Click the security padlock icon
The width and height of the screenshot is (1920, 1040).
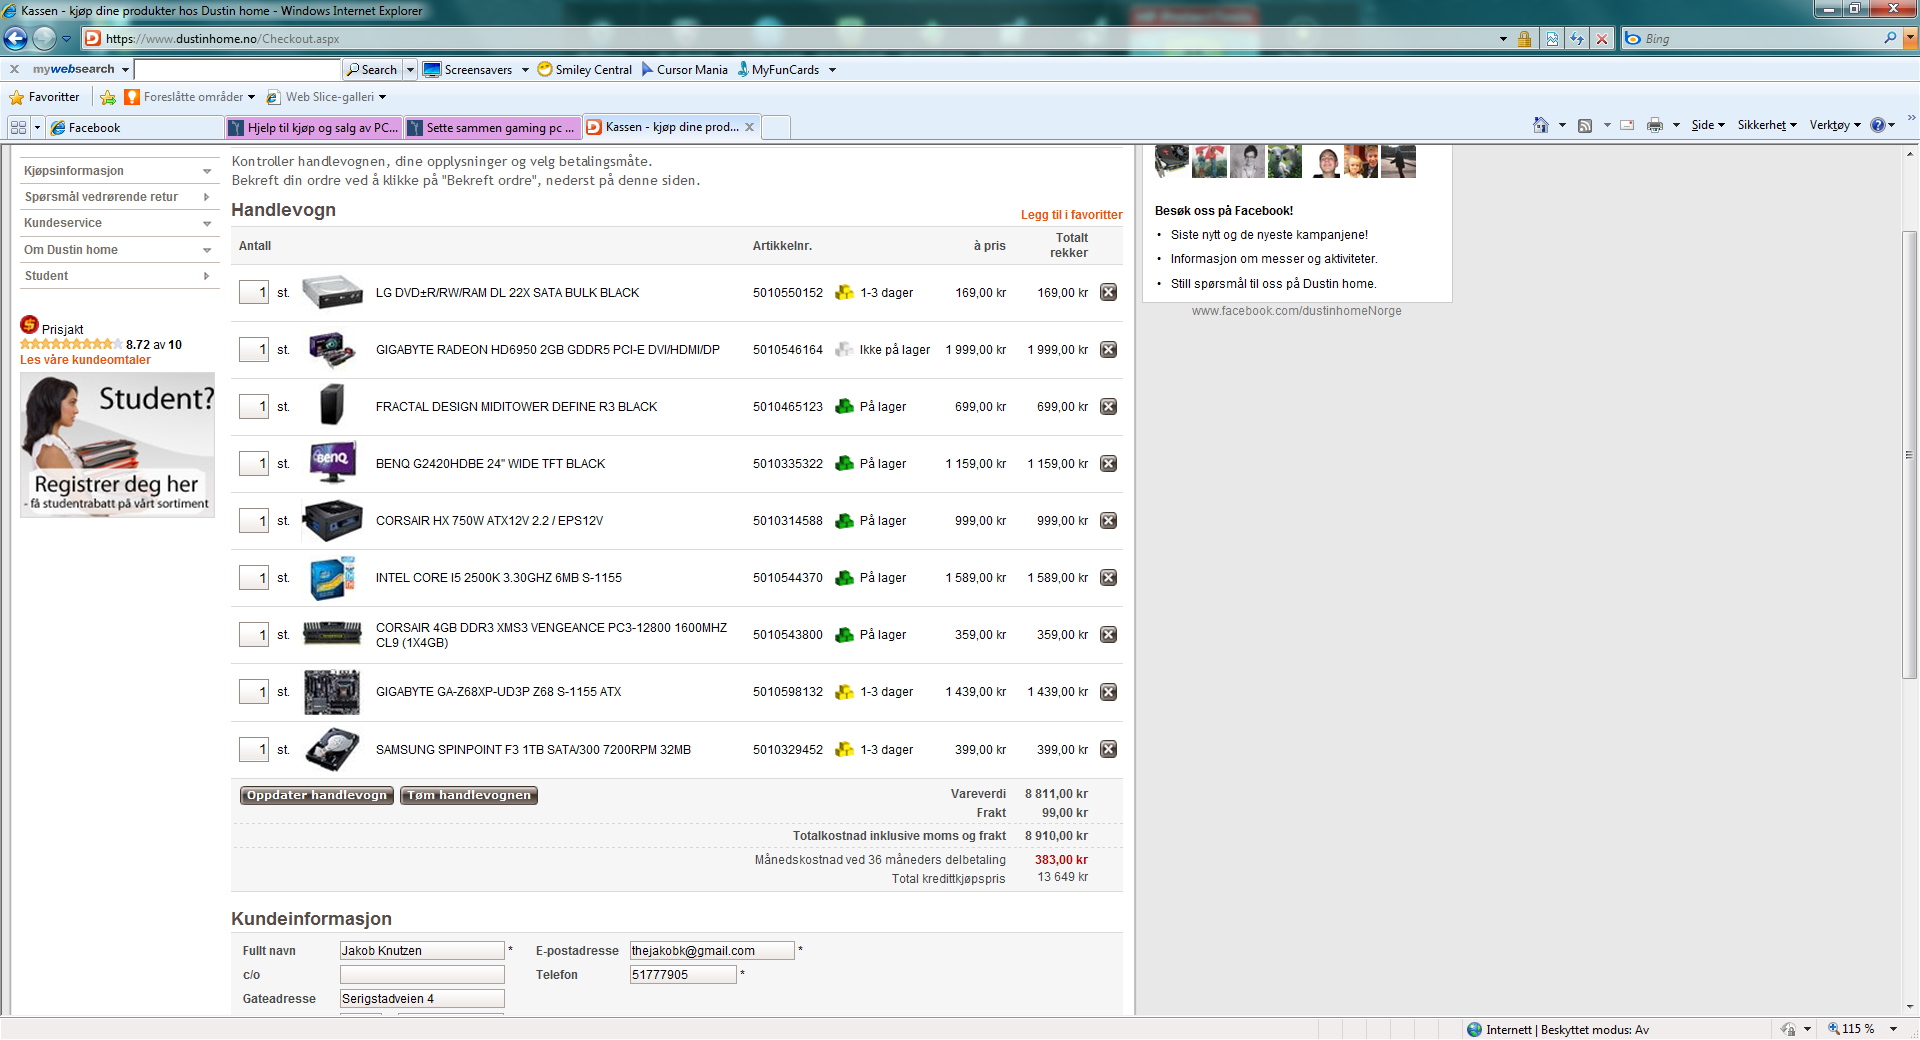[1524, 39]
